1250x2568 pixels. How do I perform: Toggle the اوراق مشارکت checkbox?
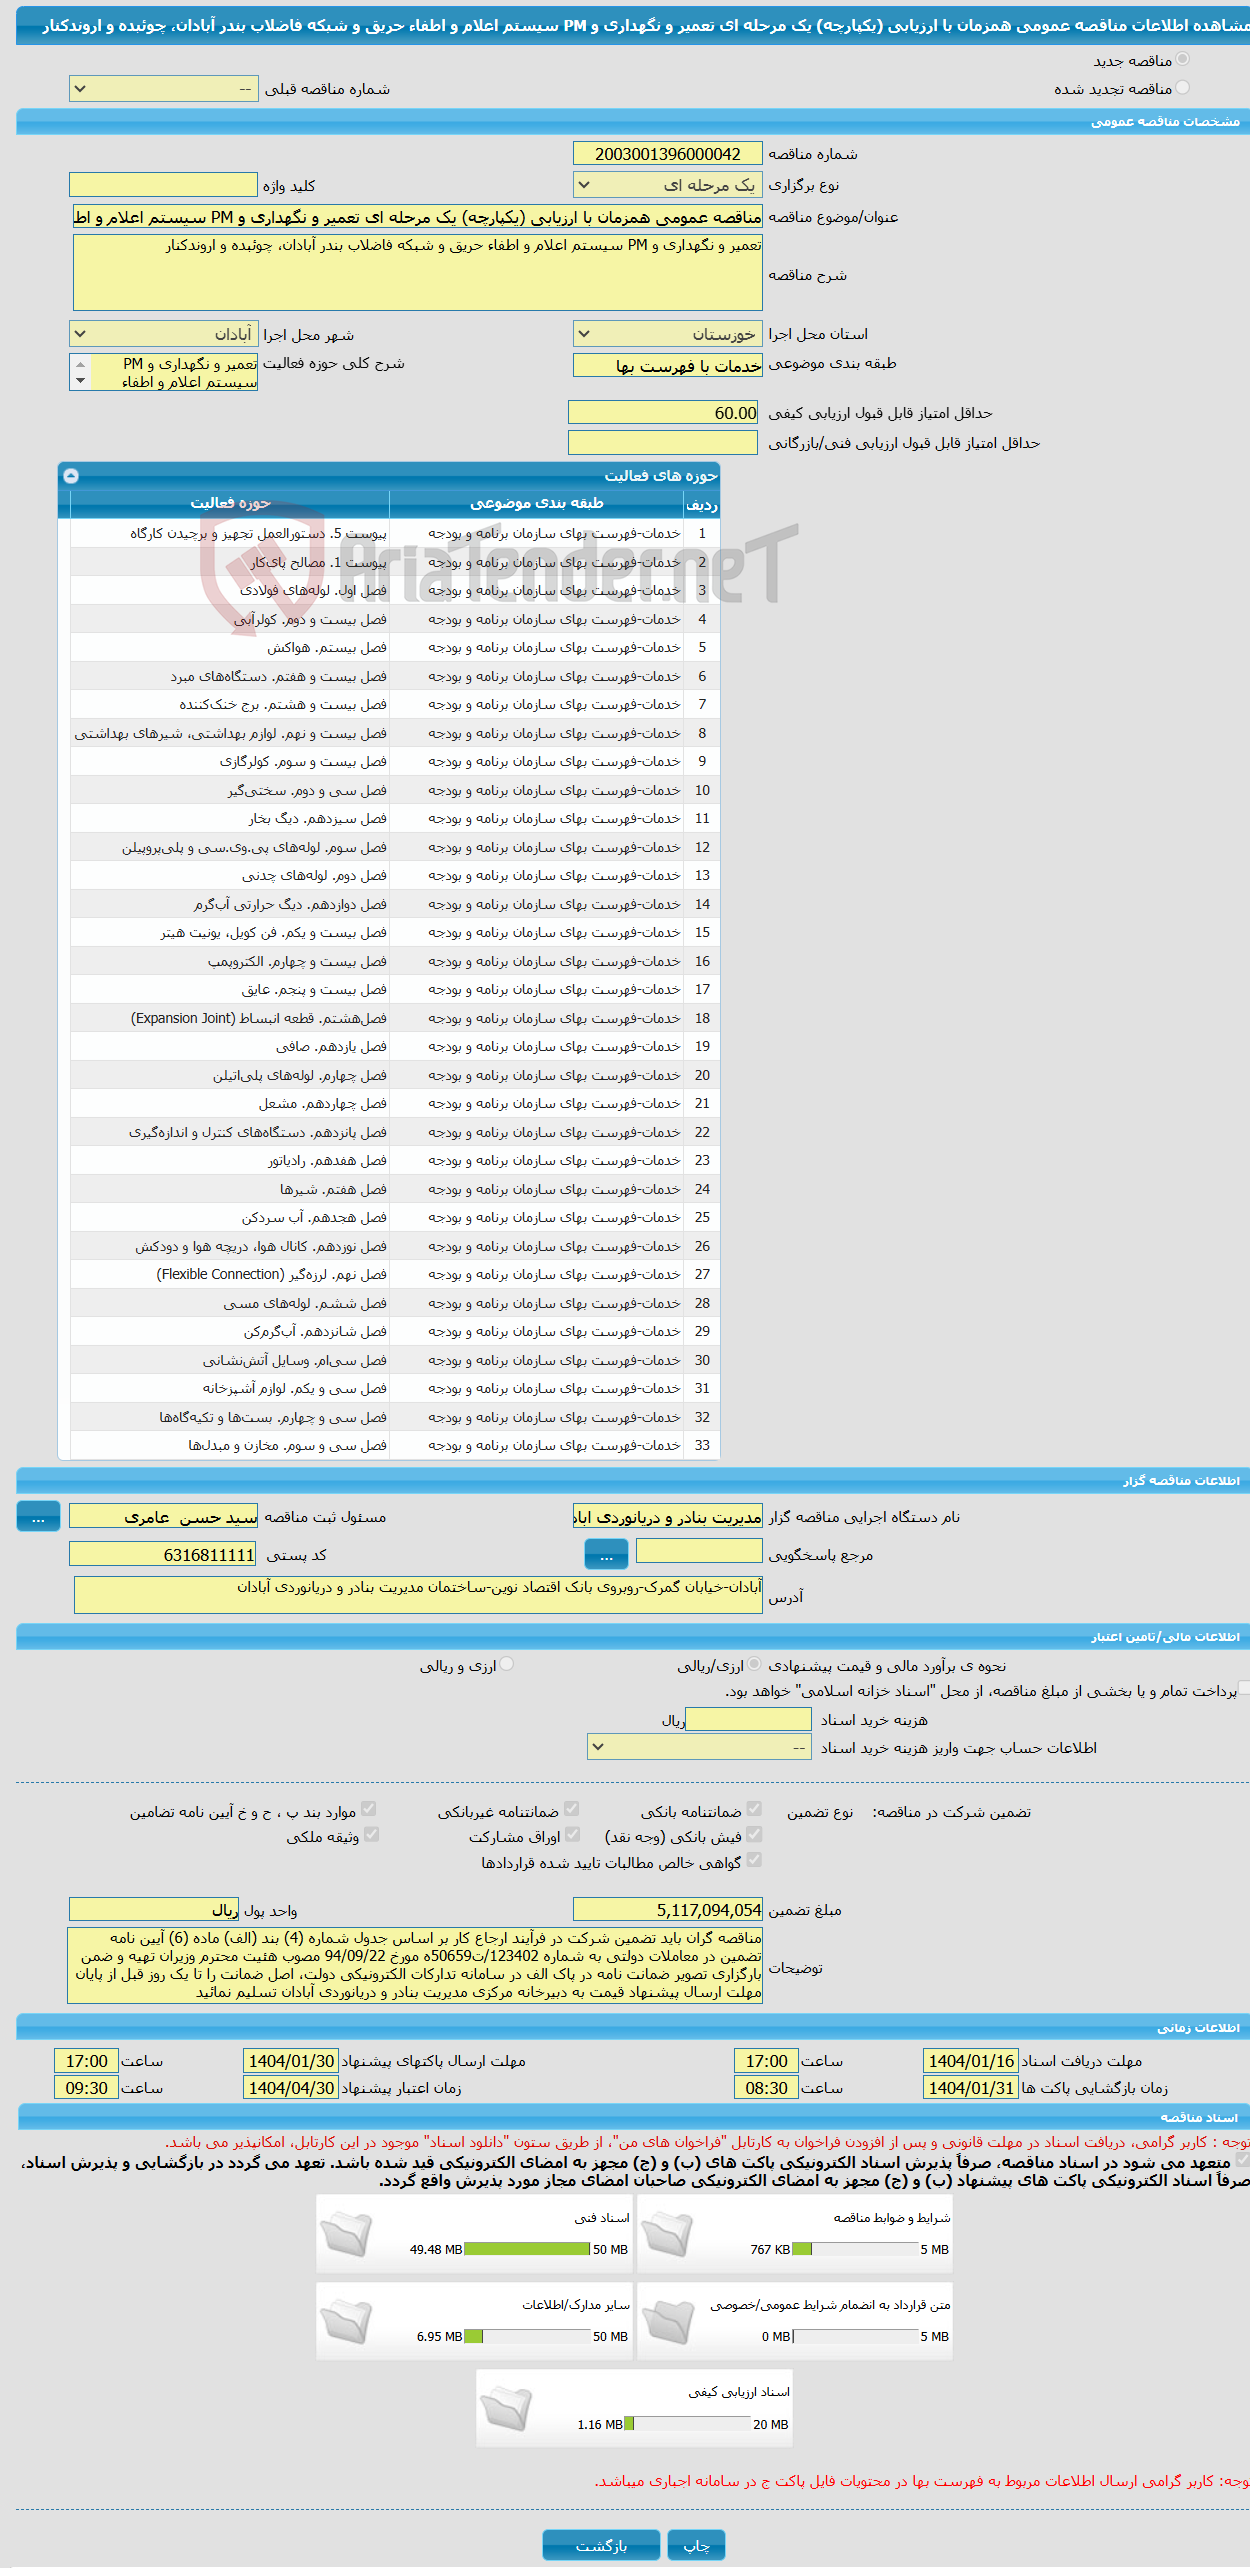coord(572,1835)
